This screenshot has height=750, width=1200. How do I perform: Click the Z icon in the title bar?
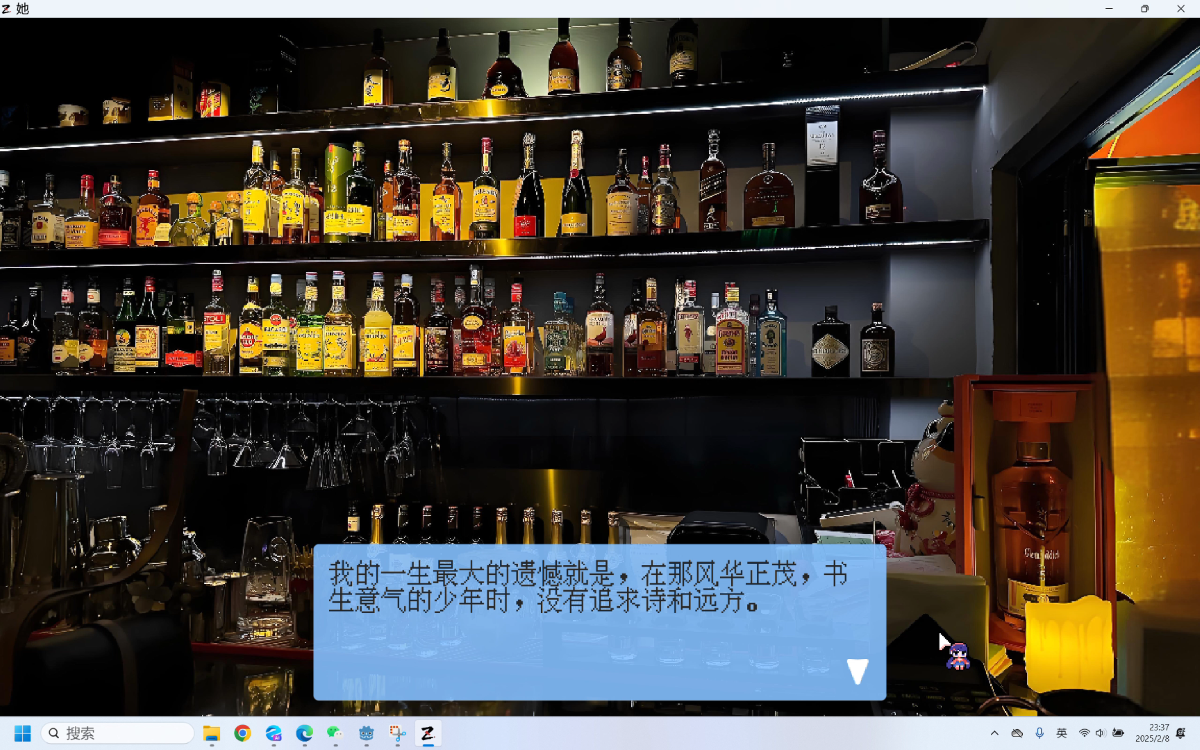point(7,8)
